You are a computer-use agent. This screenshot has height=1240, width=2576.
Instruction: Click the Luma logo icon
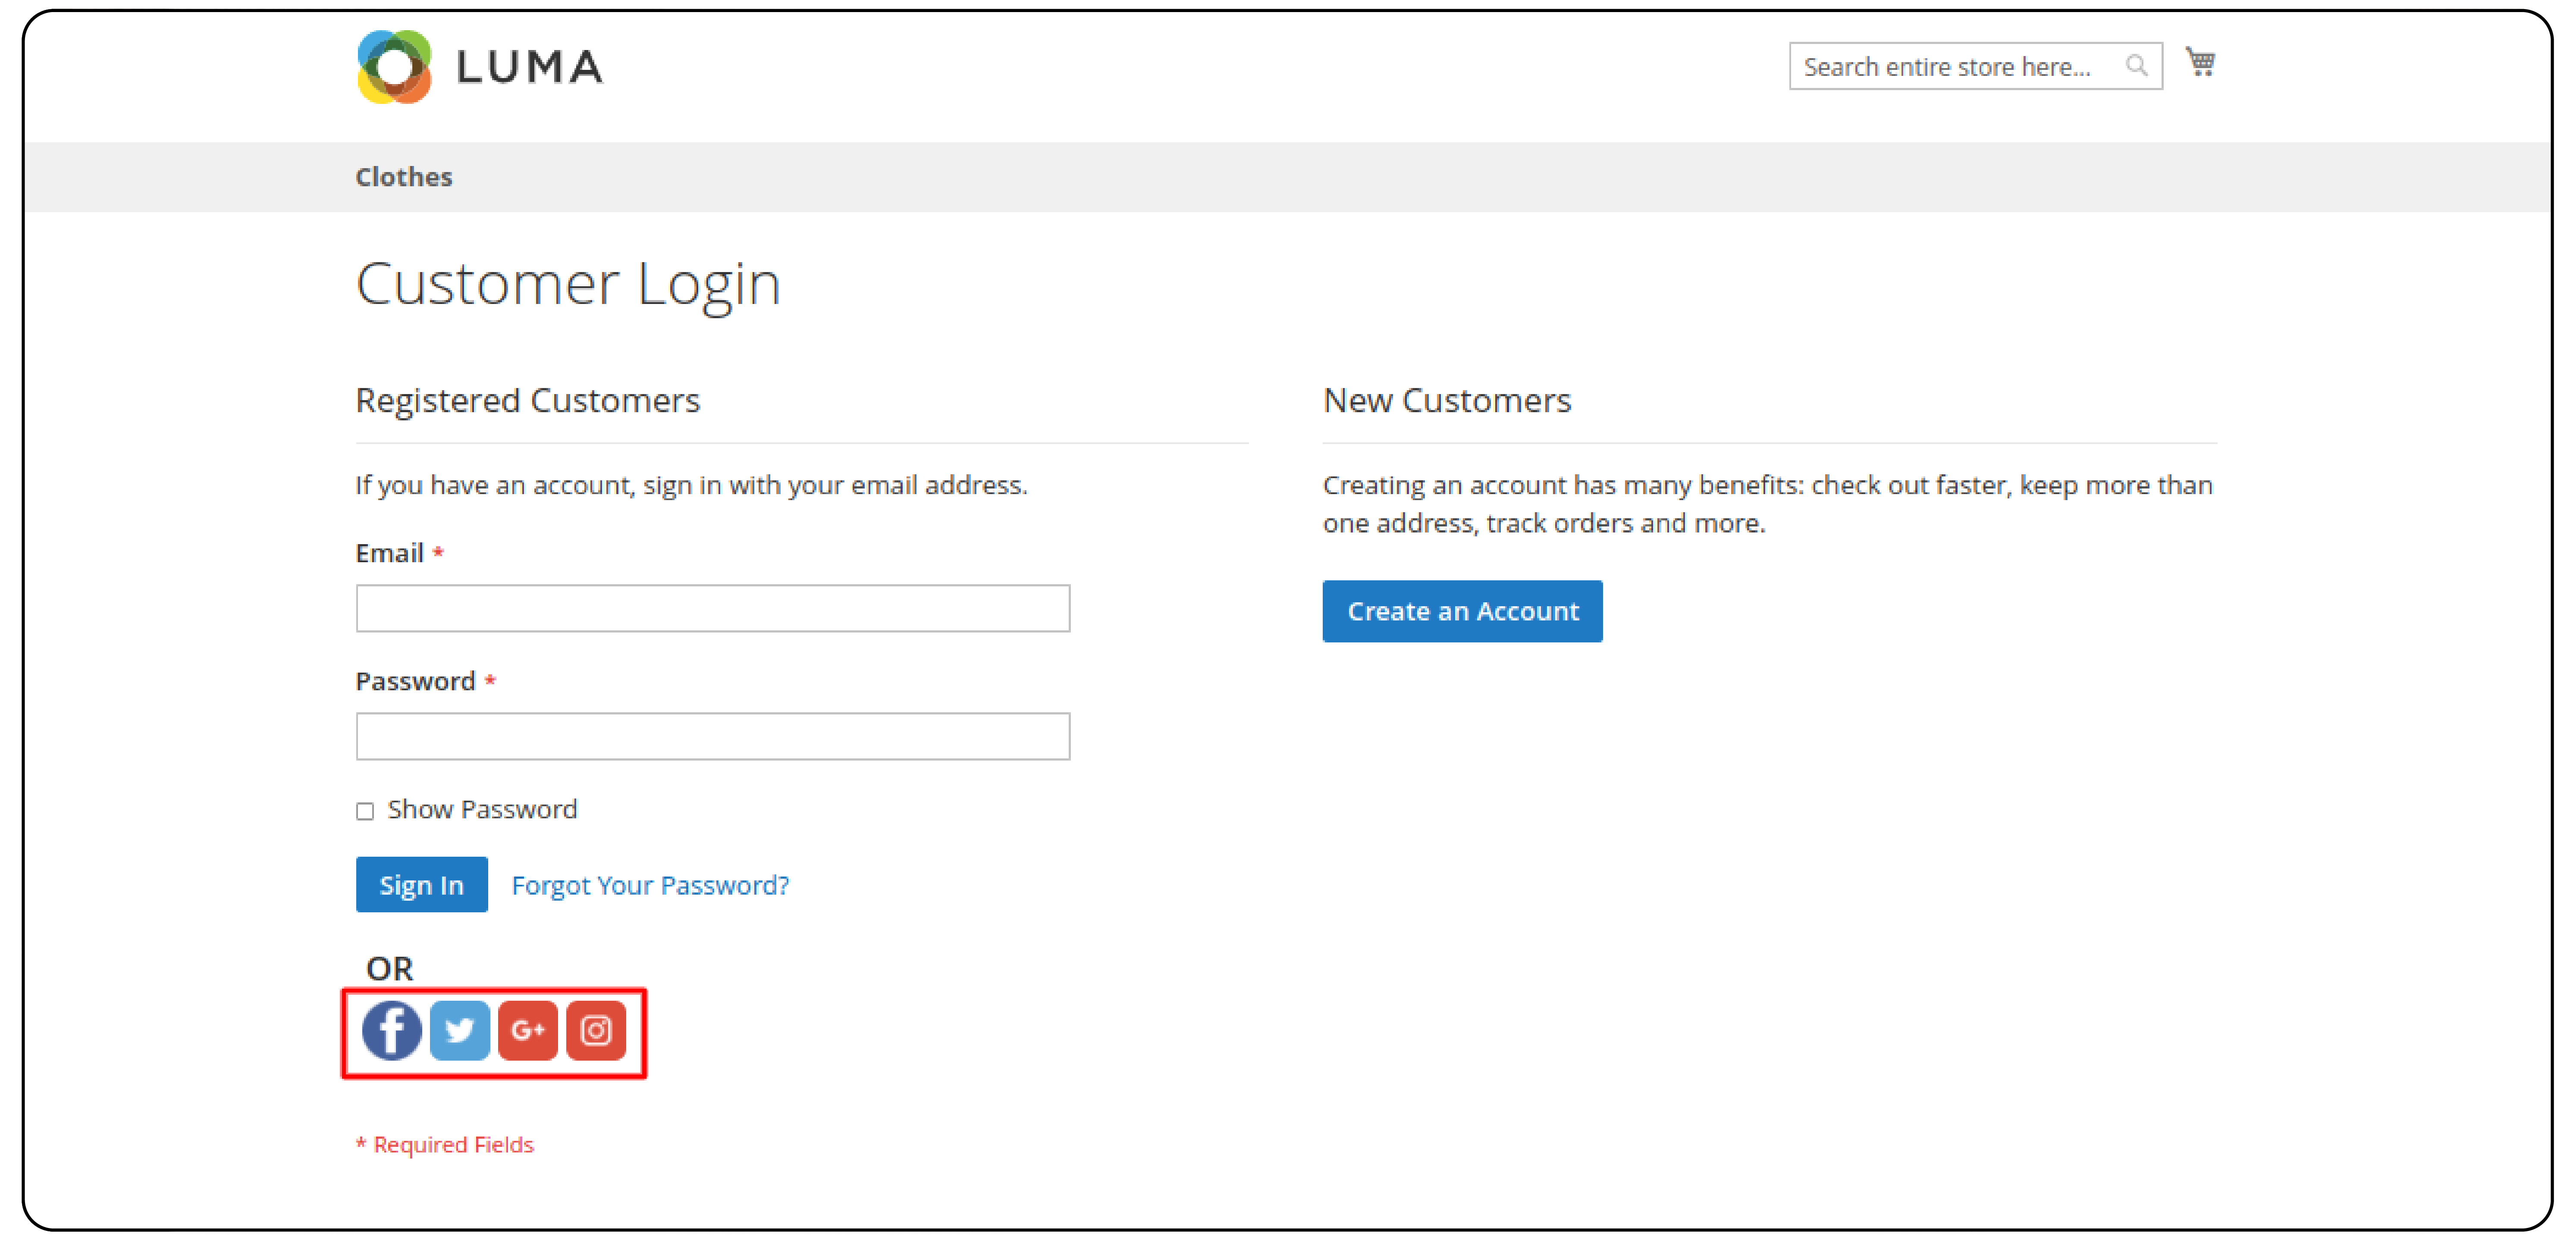point(394,67)
